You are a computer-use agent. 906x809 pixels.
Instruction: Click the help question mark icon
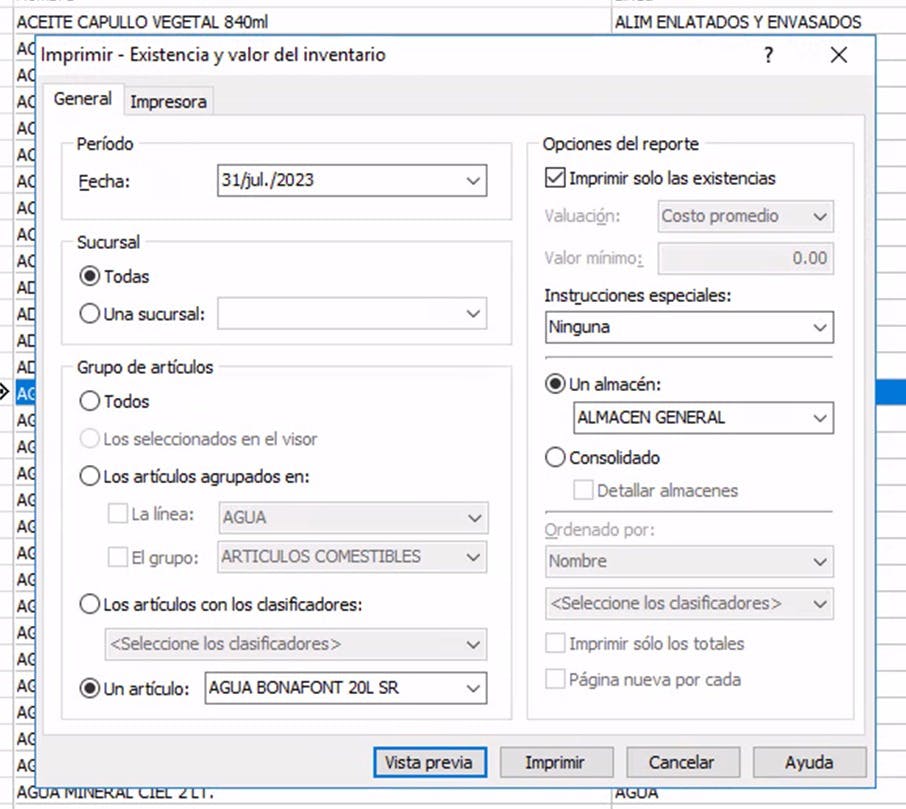click(x=768, y=55)
